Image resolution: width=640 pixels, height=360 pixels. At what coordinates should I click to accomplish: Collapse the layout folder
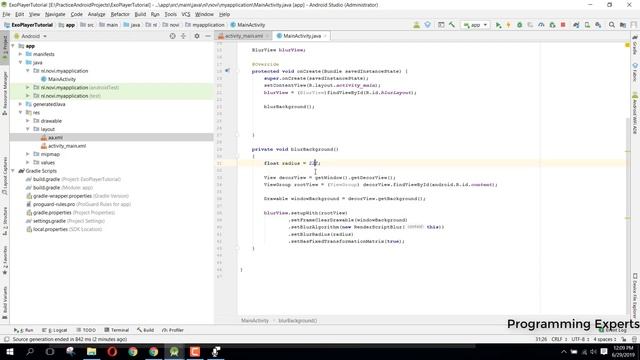coord(28,129)
